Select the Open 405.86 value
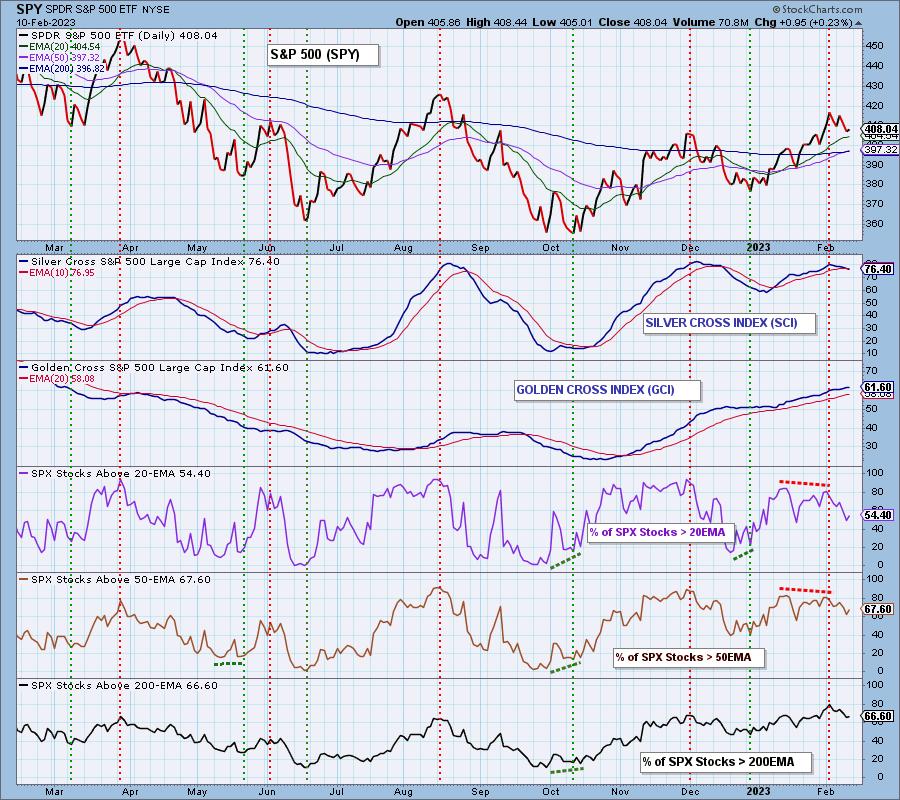This screenshot has width=900, height=800. coord(428,22)
